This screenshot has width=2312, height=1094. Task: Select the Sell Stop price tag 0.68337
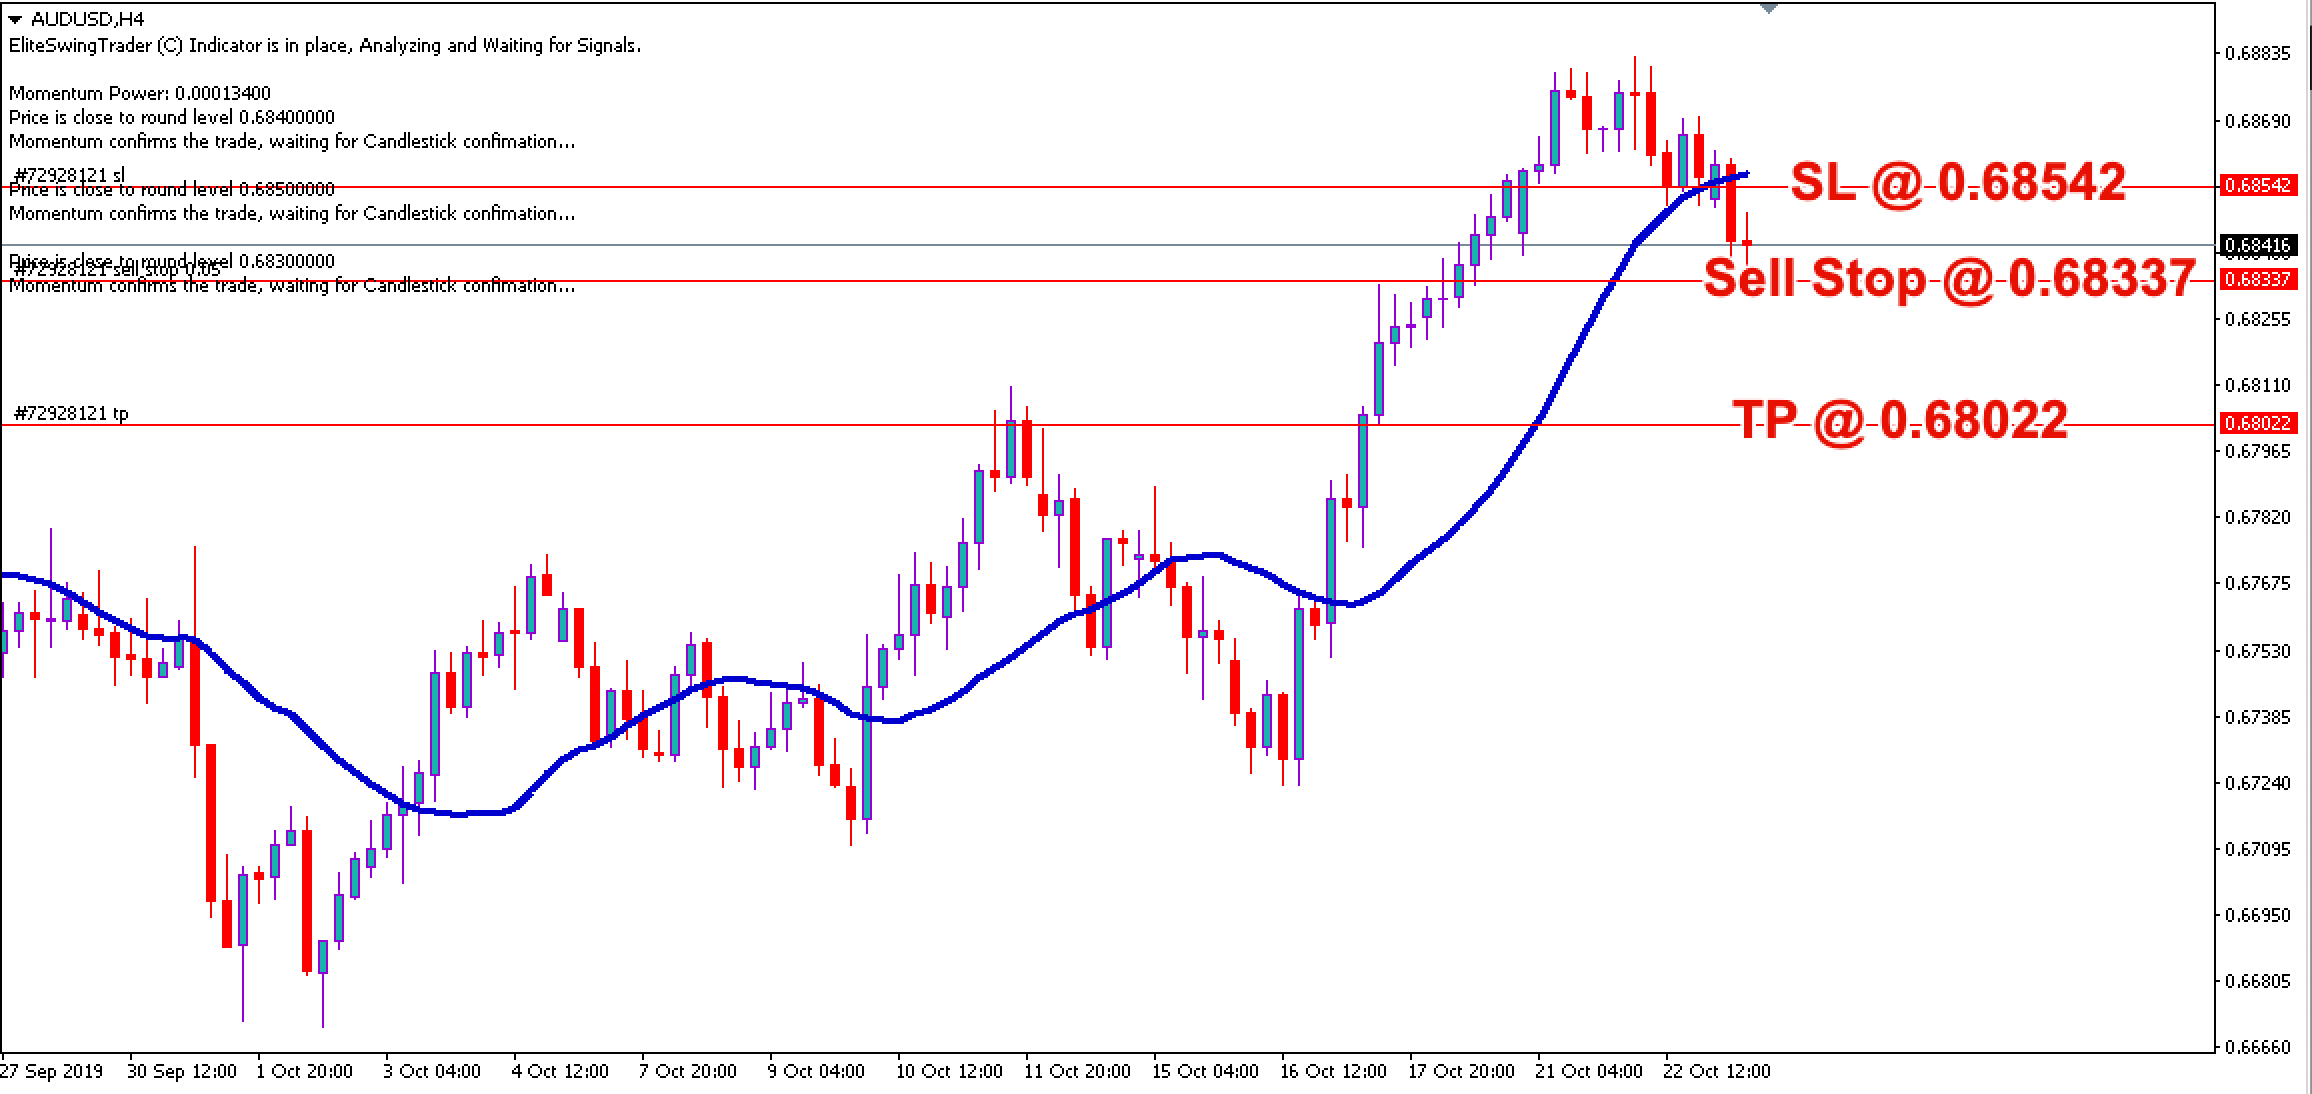[x=2258, y=281]
